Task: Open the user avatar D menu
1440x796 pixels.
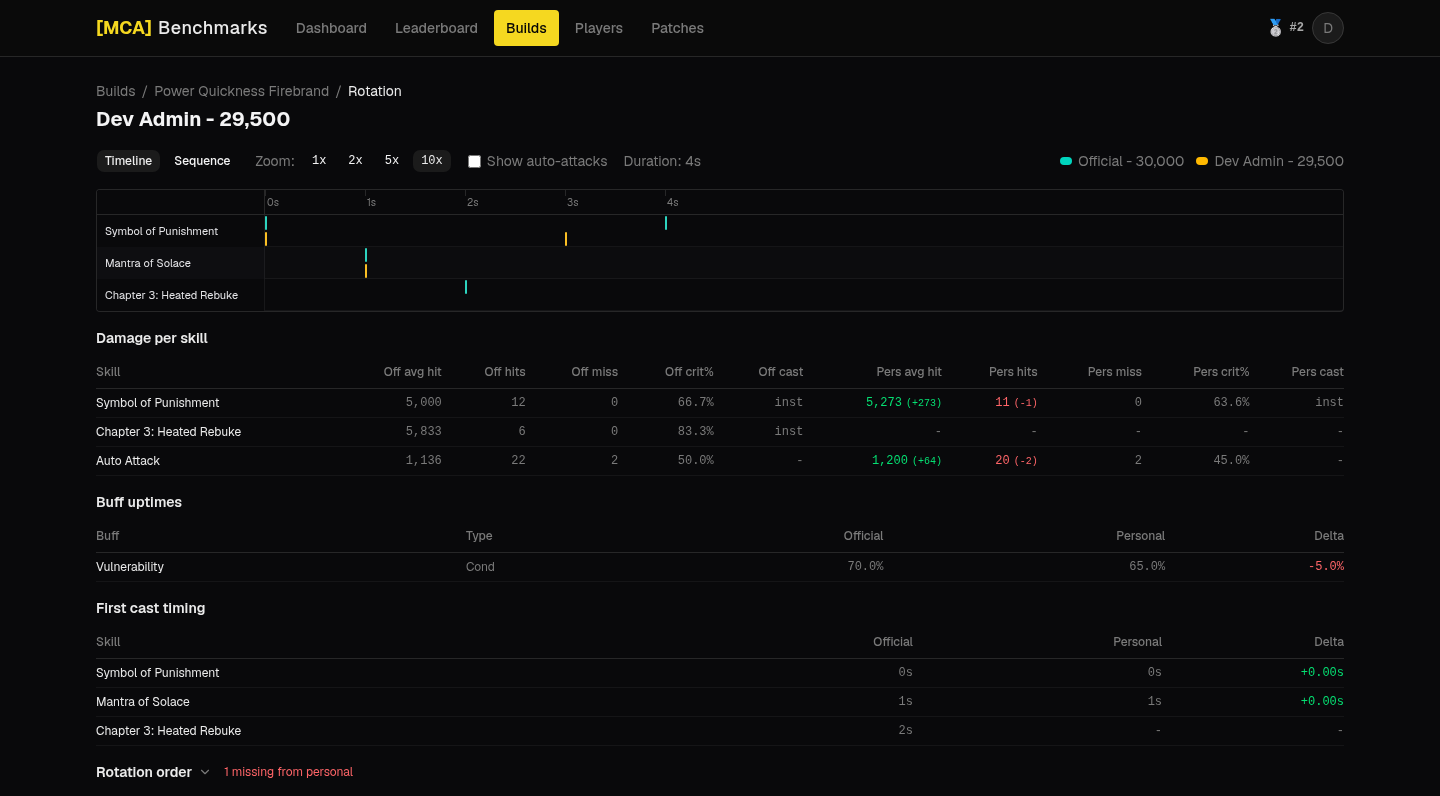Action: click(1328, 28)
